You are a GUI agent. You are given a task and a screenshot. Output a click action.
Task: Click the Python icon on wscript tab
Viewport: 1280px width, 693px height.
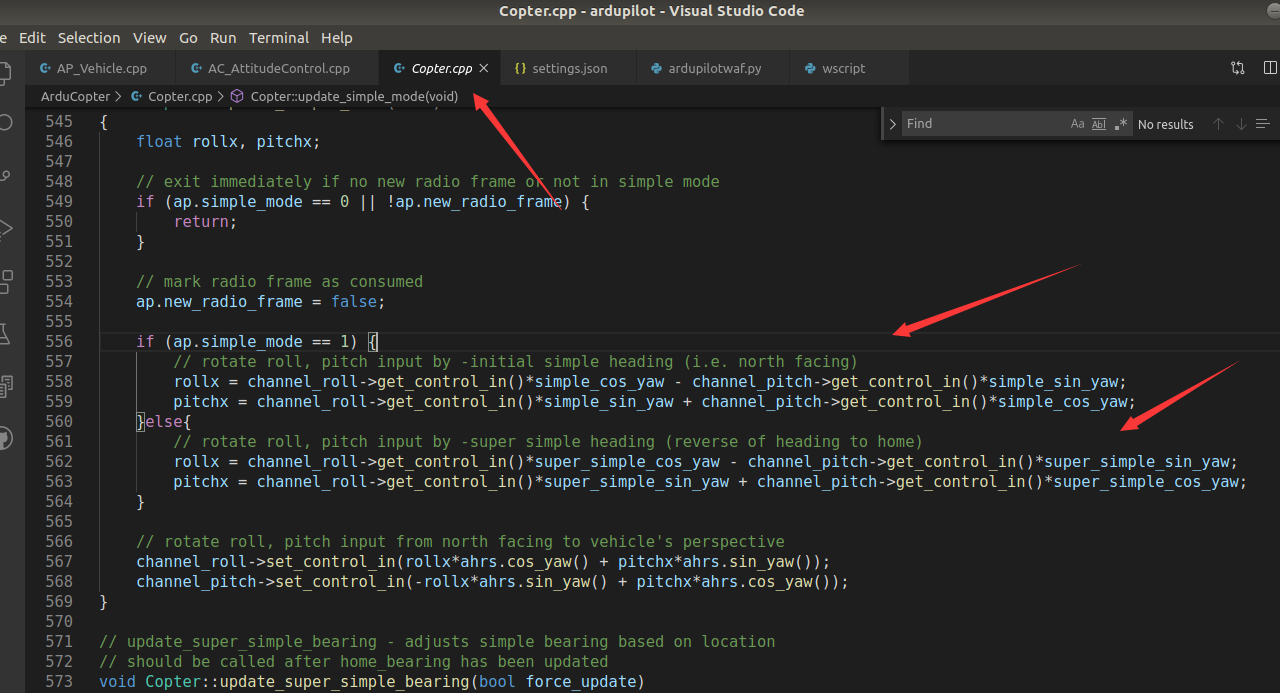(809, 68)
